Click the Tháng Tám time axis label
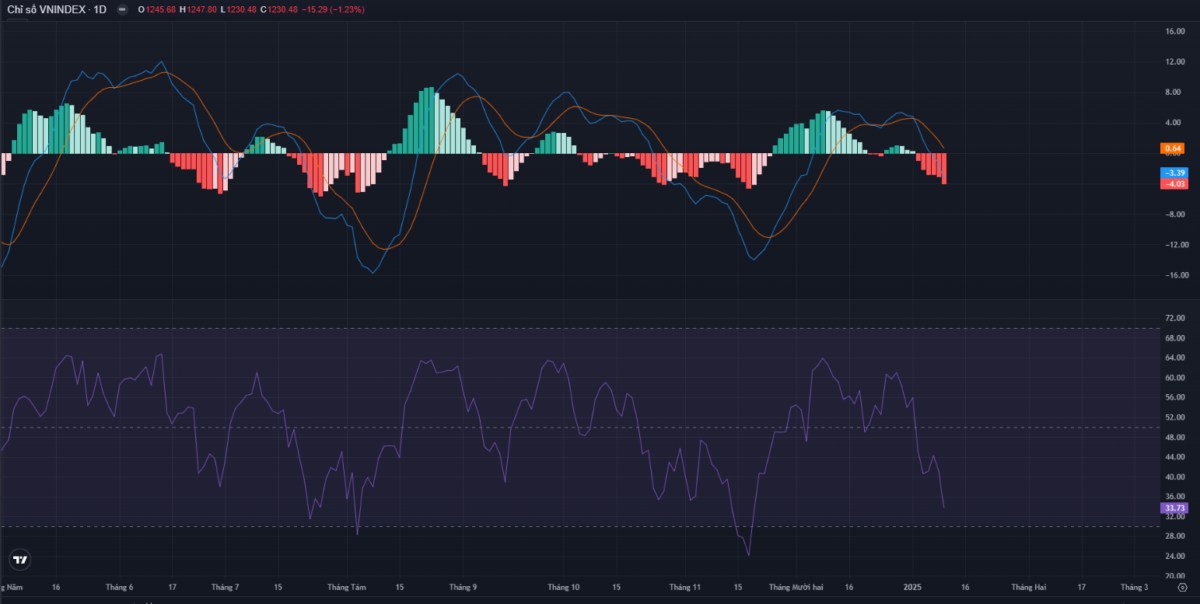This screenshot has width=1200, height=604. click(346, 588)
